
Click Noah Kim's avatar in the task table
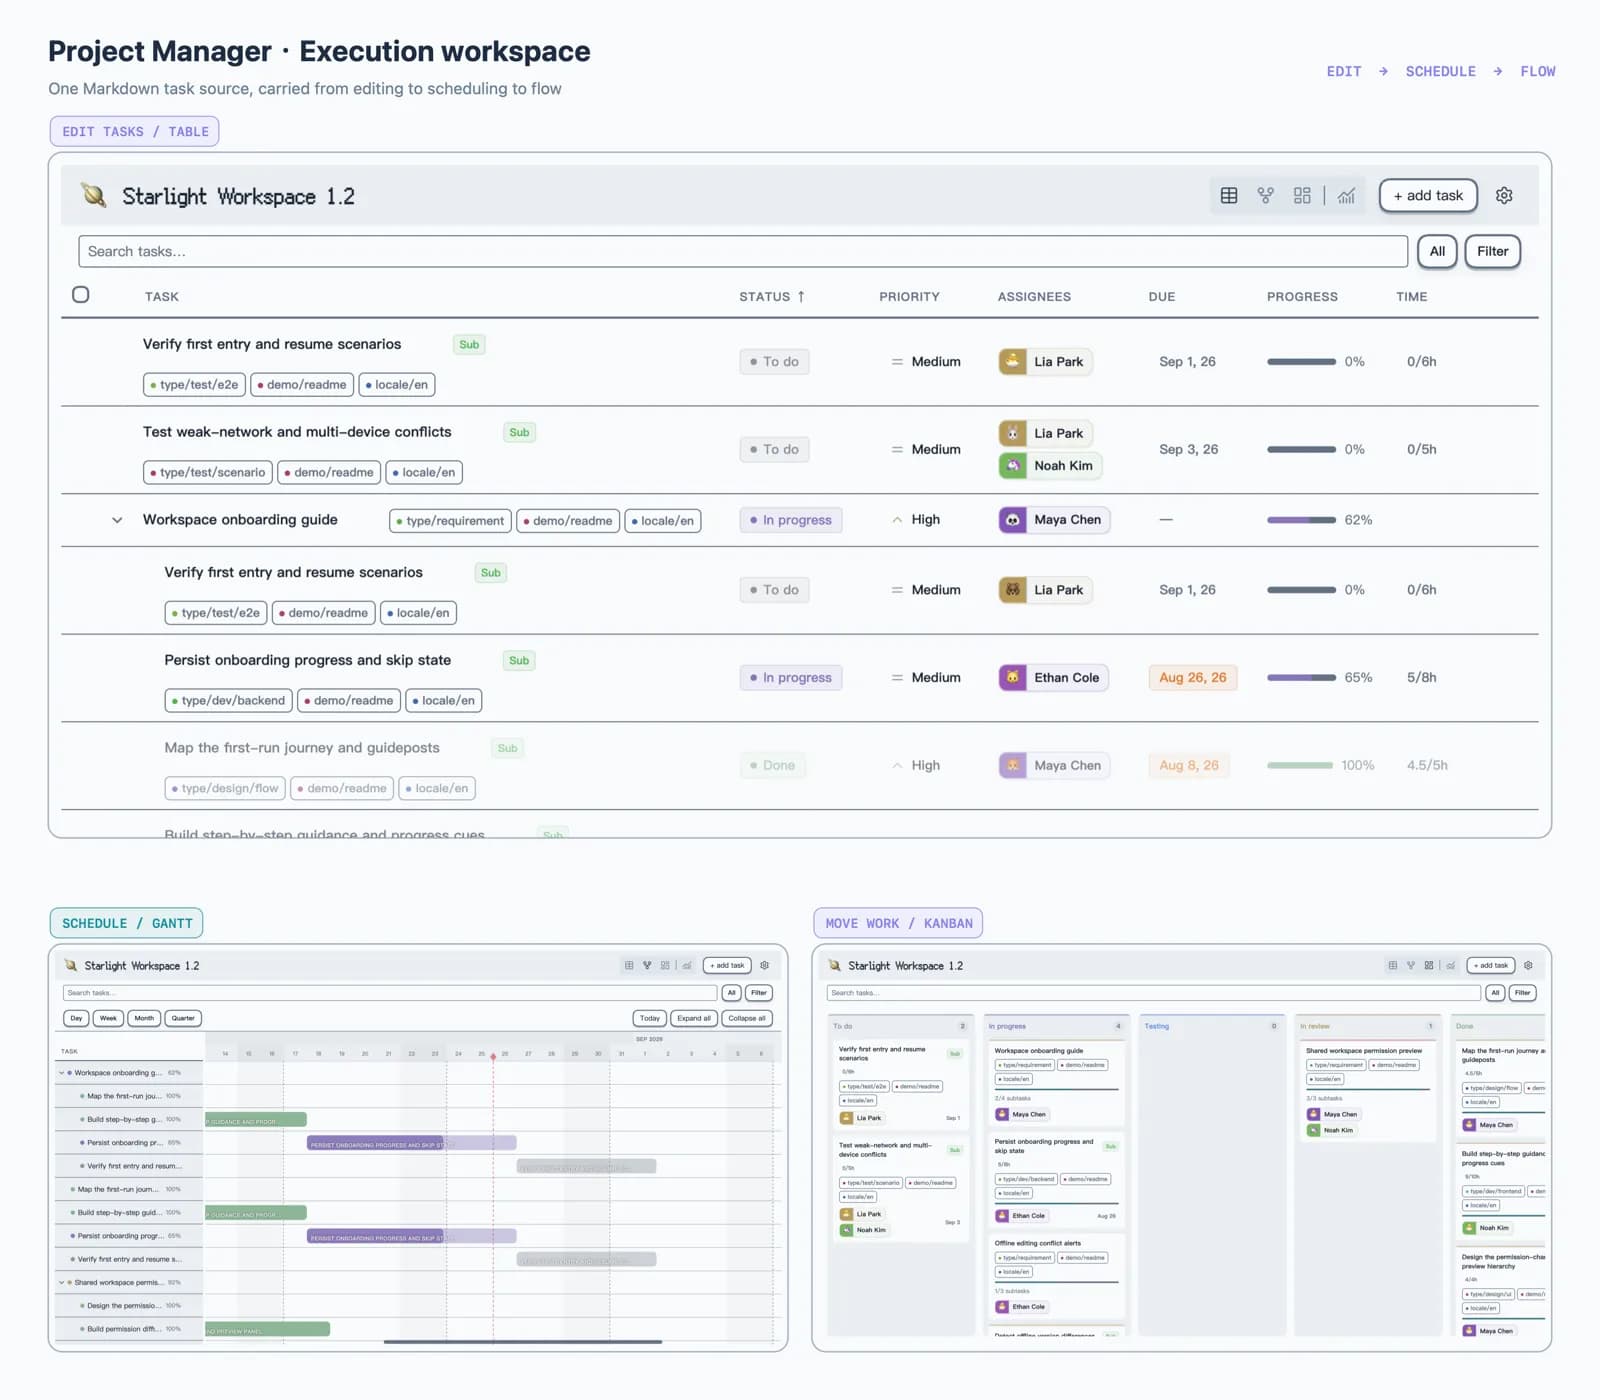click(1013, 465)
